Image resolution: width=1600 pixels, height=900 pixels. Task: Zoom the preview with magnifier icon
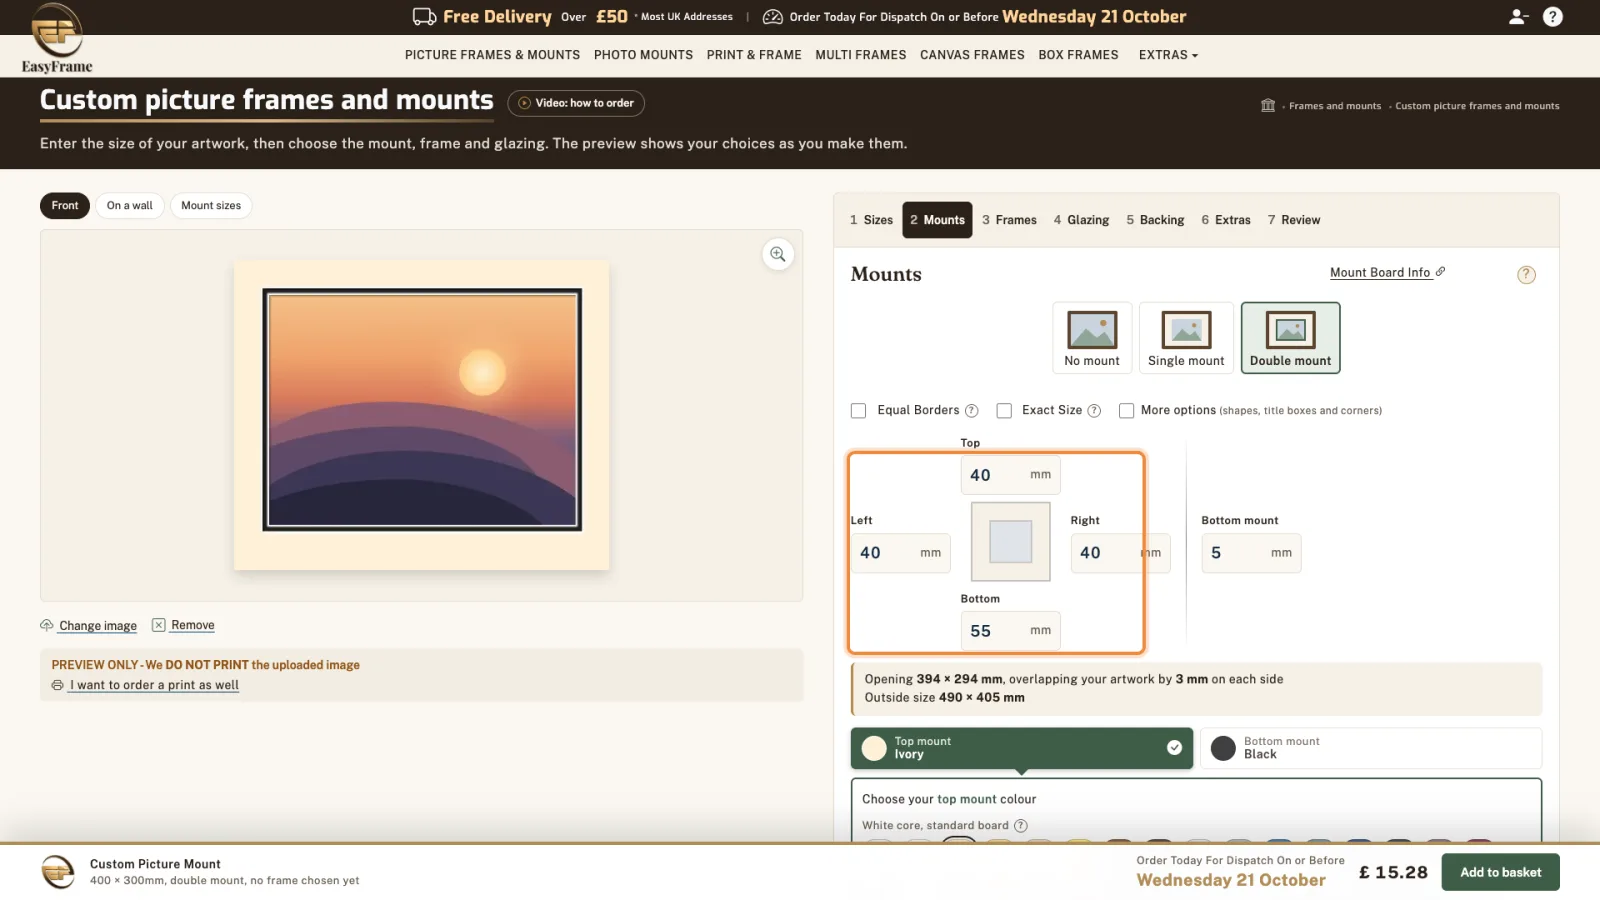point(778,254)
